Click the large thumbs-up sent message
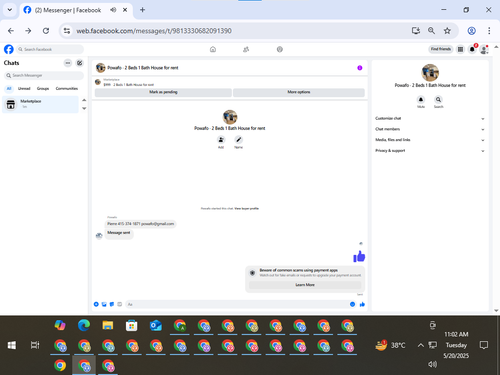The image size is (500, 375). click(359, 256)
